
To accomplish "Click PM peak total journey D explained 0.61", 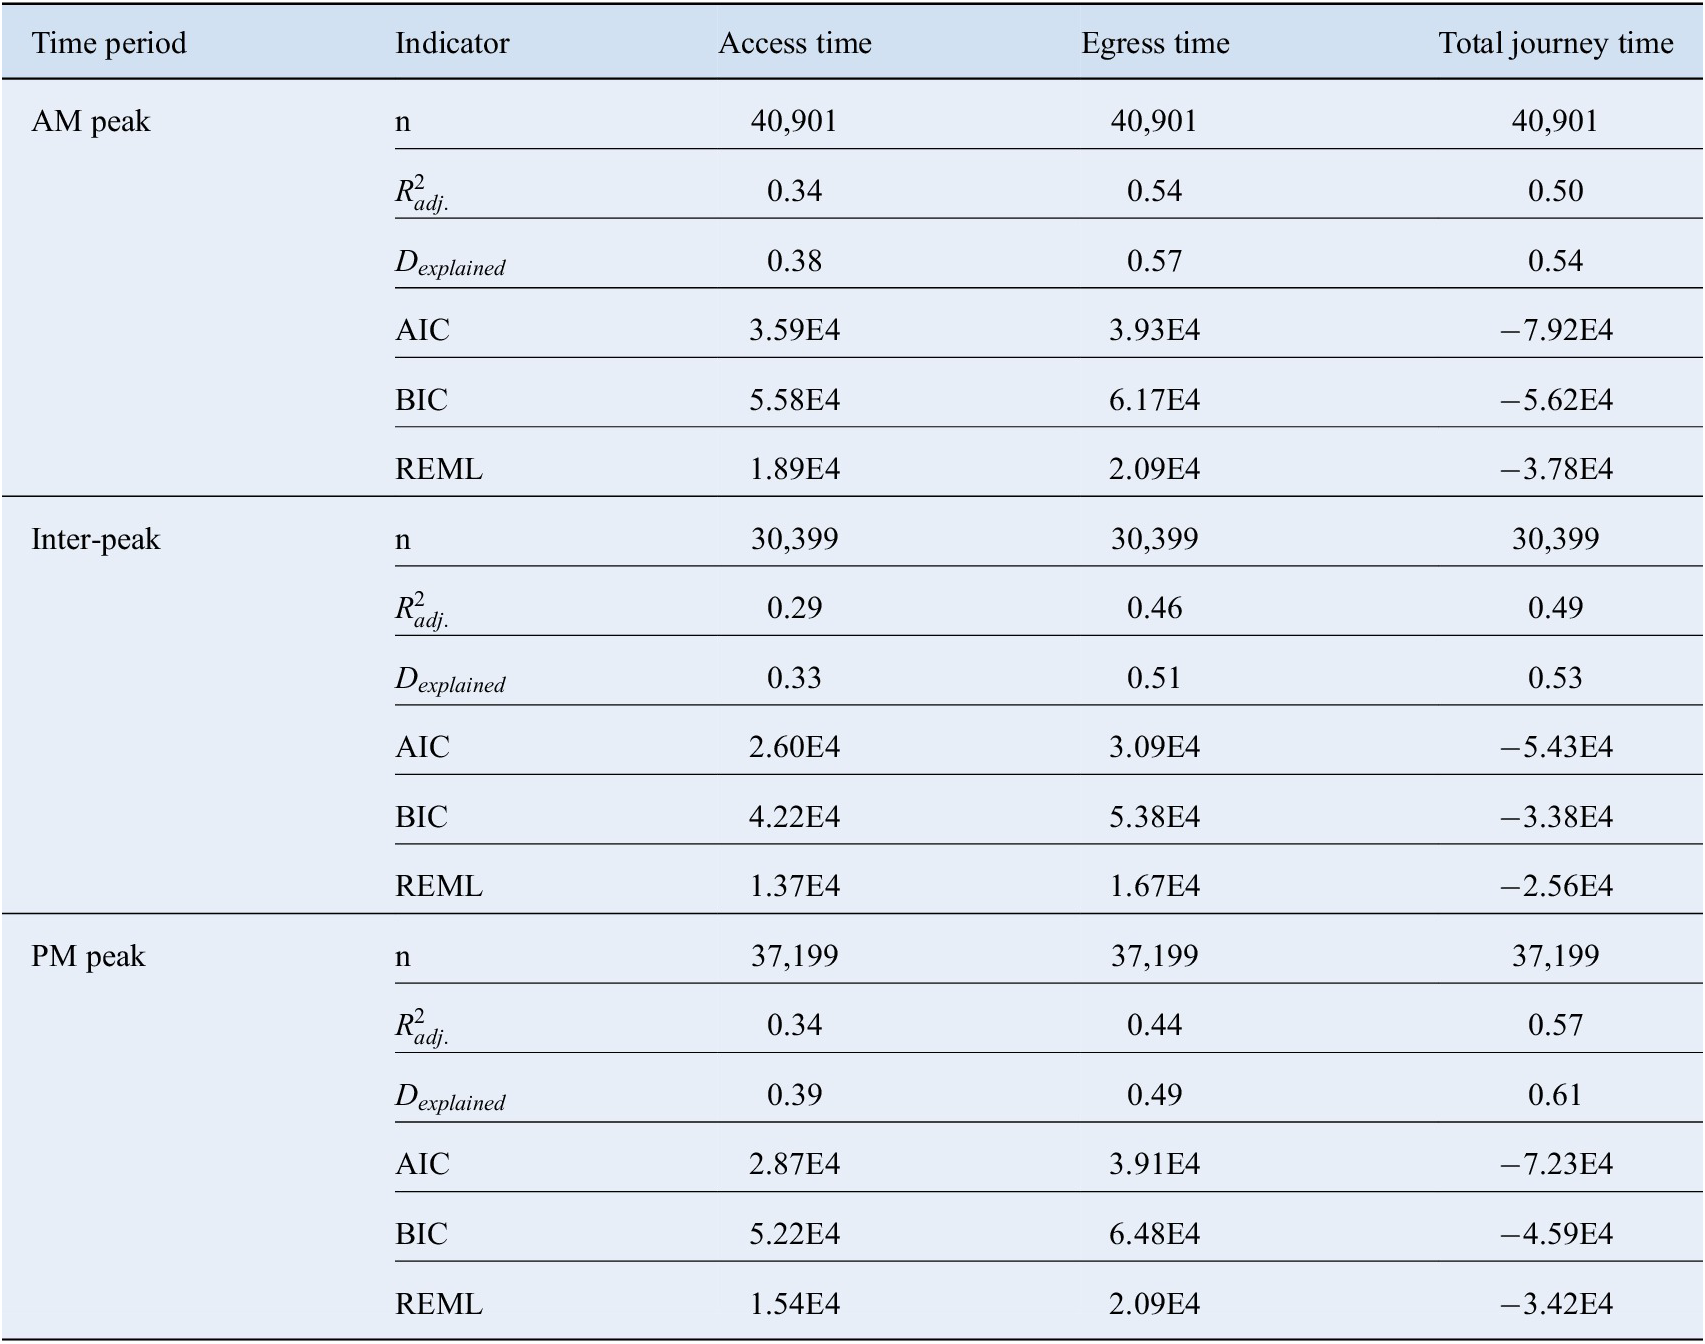I will (x=1555, y=1095).
